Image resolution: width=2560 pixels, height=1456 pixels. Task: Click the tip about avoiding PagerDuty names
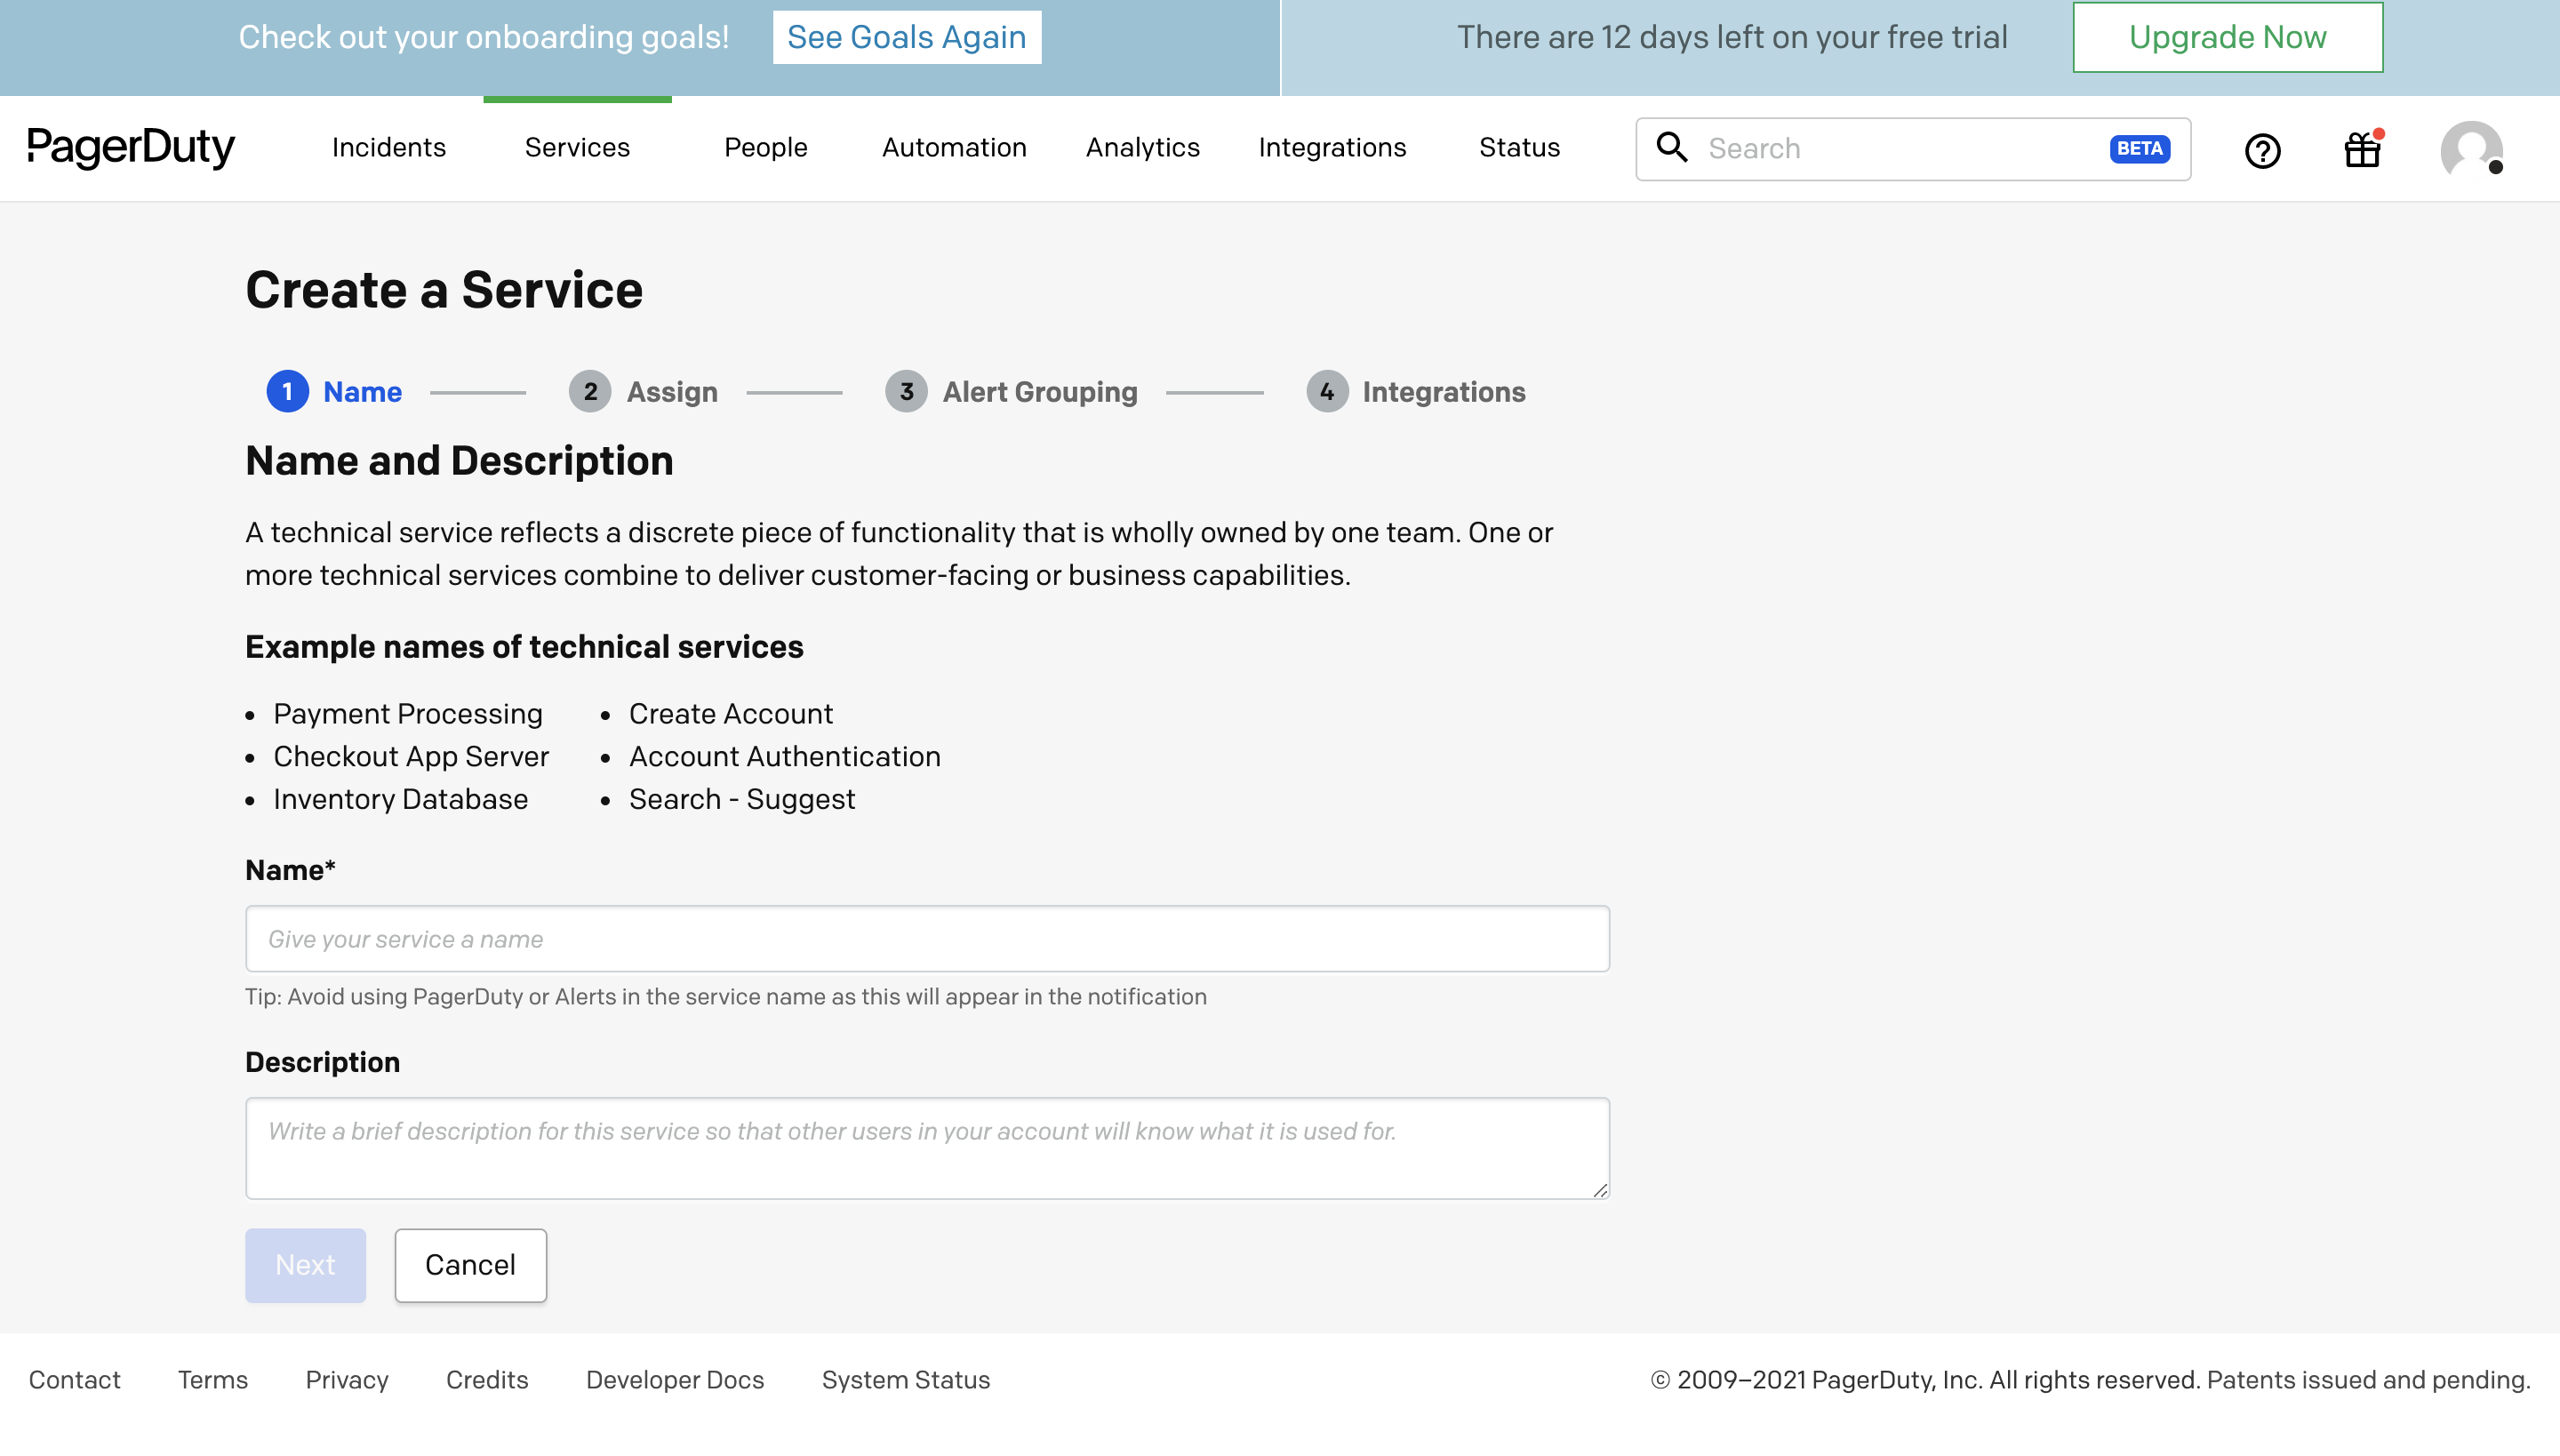click(x=726, y=997)
